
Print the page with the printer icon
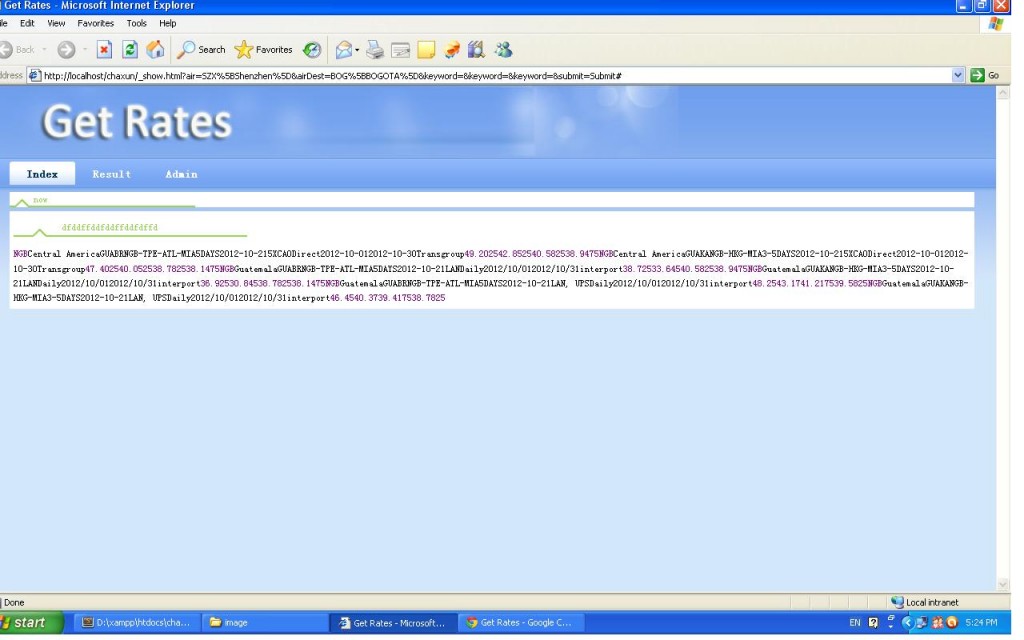[375, 50]
